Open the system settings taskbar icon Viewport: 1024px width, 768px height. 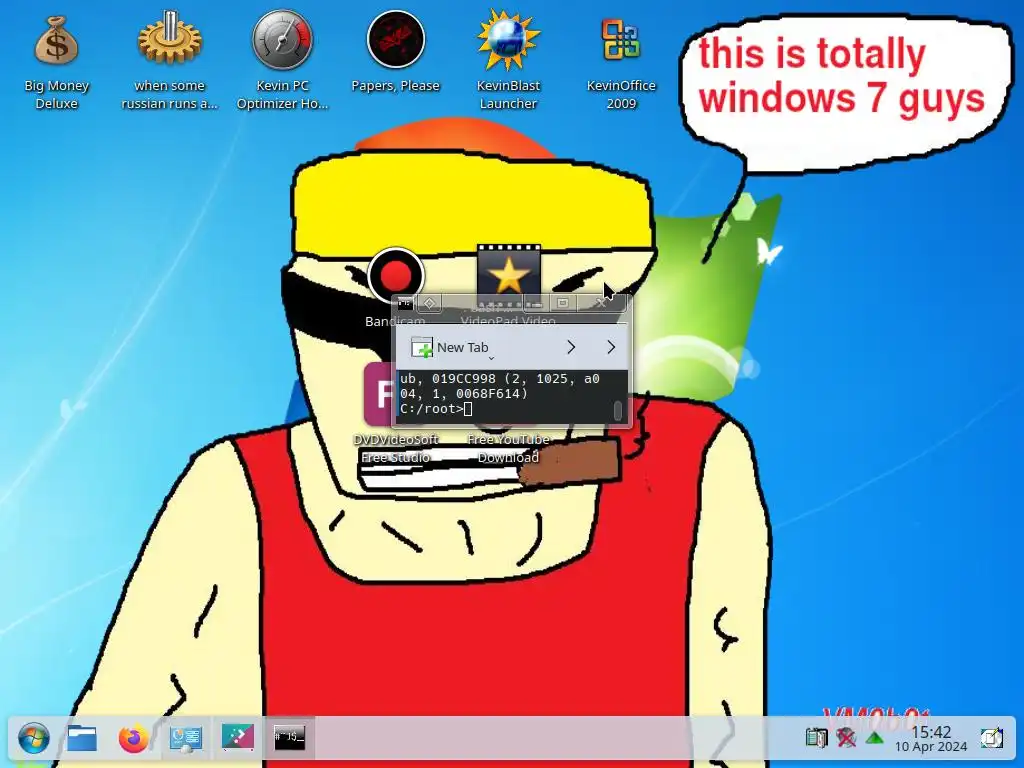tap(185, 739)
